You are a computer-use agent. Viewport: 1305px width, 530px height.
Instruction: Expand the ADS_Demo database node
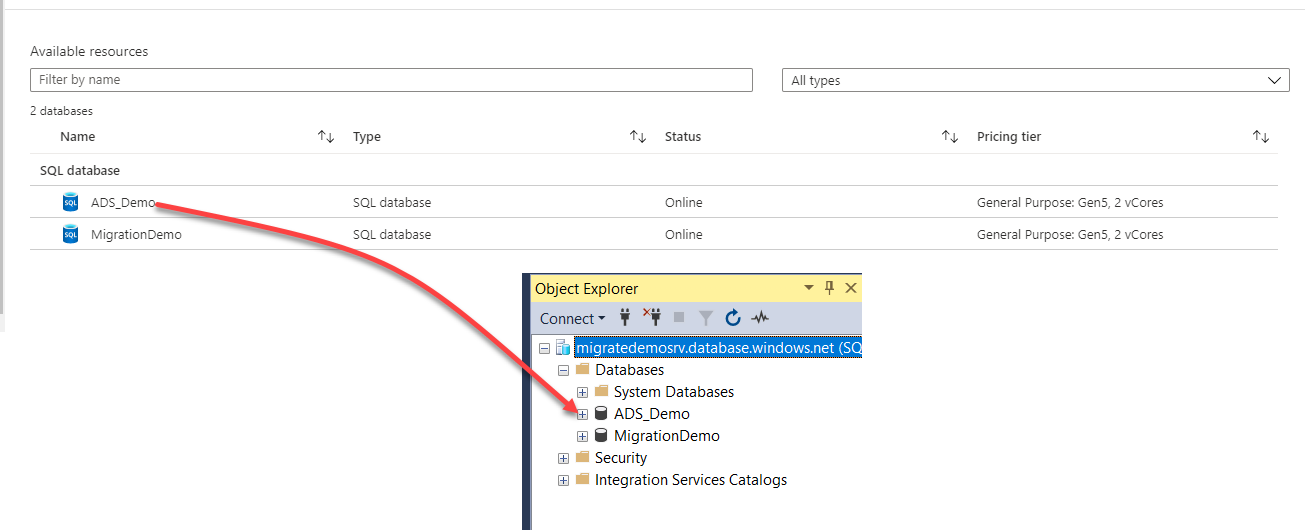coord(582,414)
